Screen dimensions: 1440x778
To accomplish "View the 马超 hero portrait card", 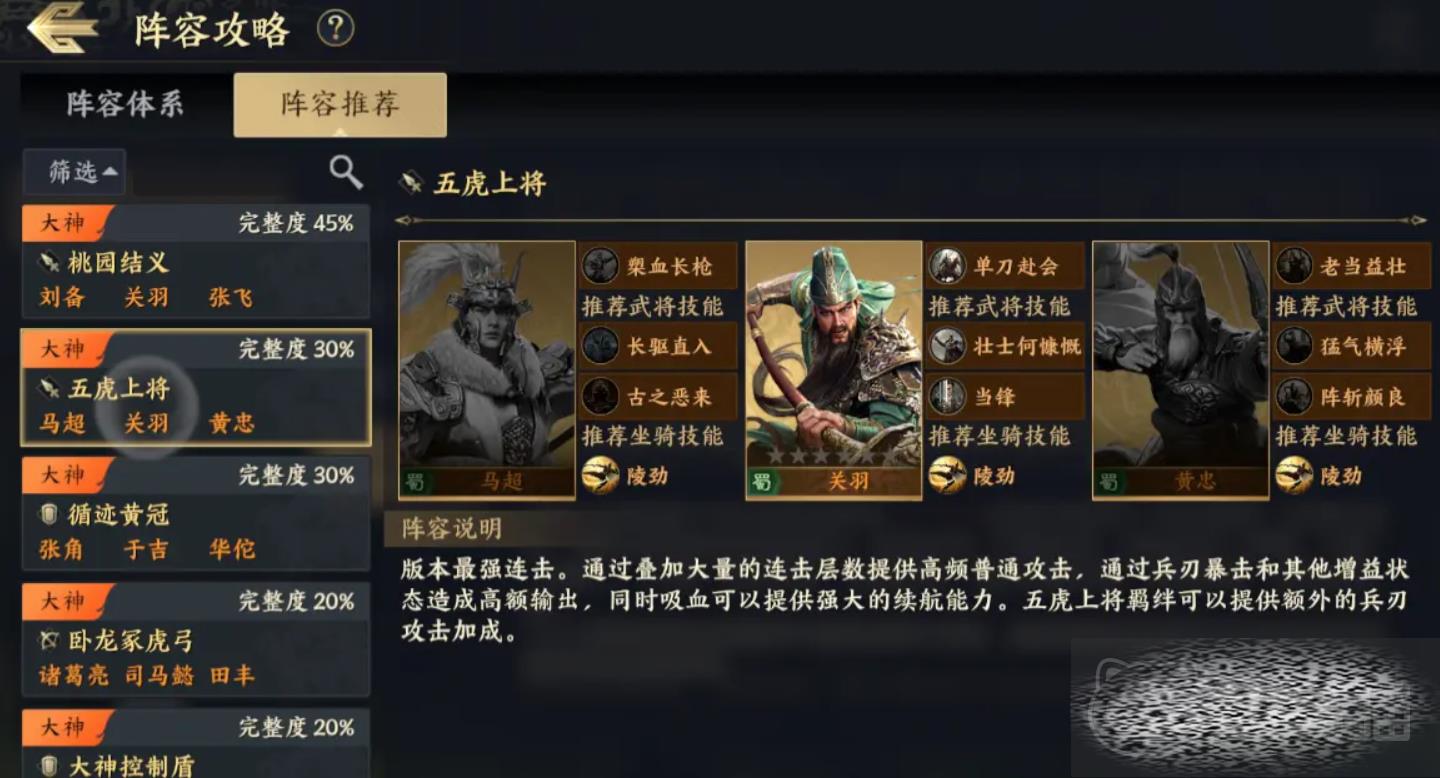I will (487, 370).
